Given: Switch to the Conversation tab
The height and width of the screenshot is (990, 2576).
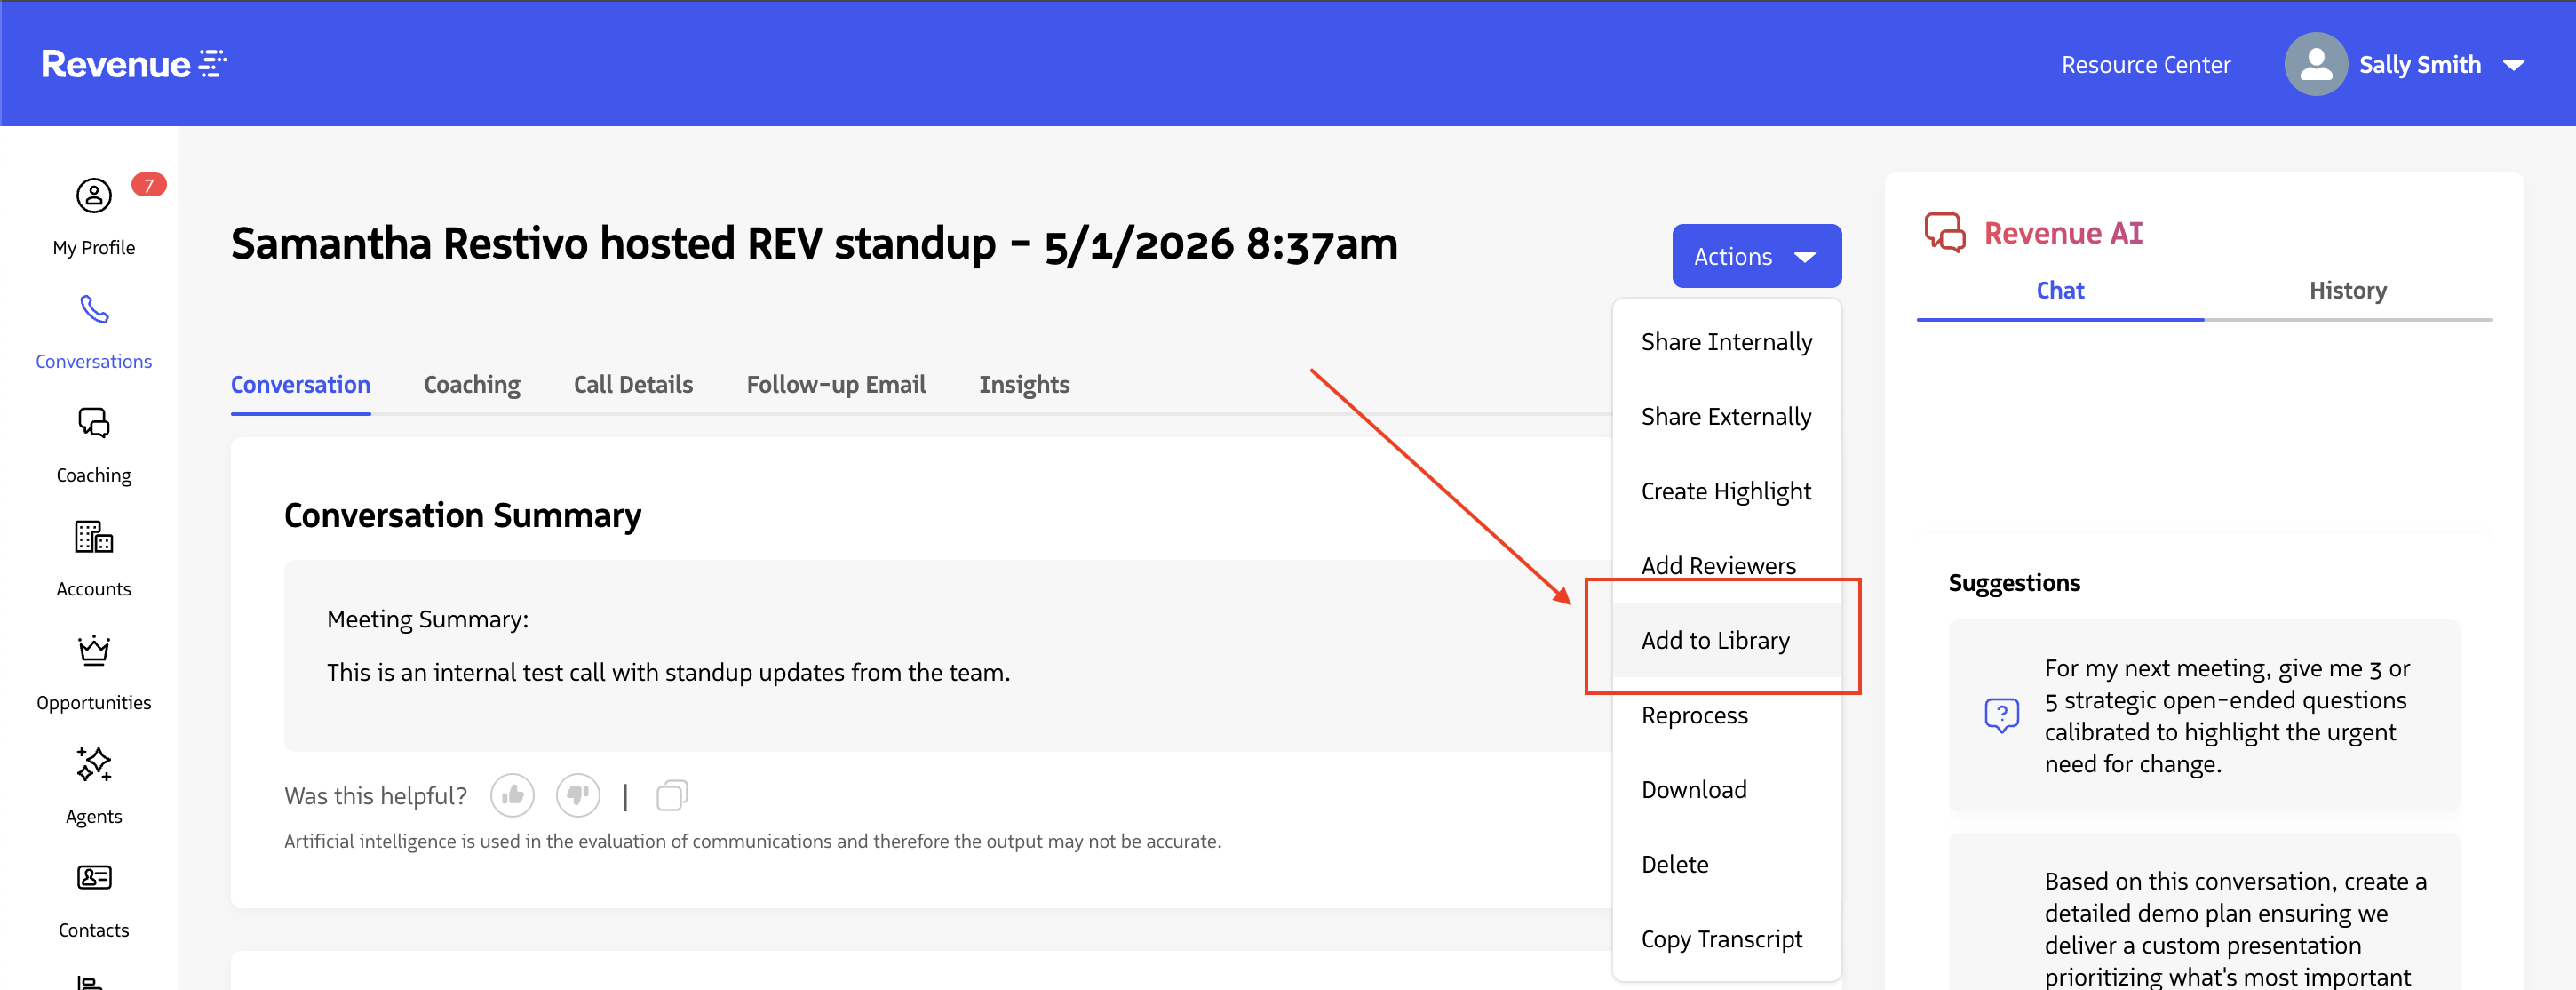Looking at the screenshot, I should pyautogui.click(x=300, y=385).
